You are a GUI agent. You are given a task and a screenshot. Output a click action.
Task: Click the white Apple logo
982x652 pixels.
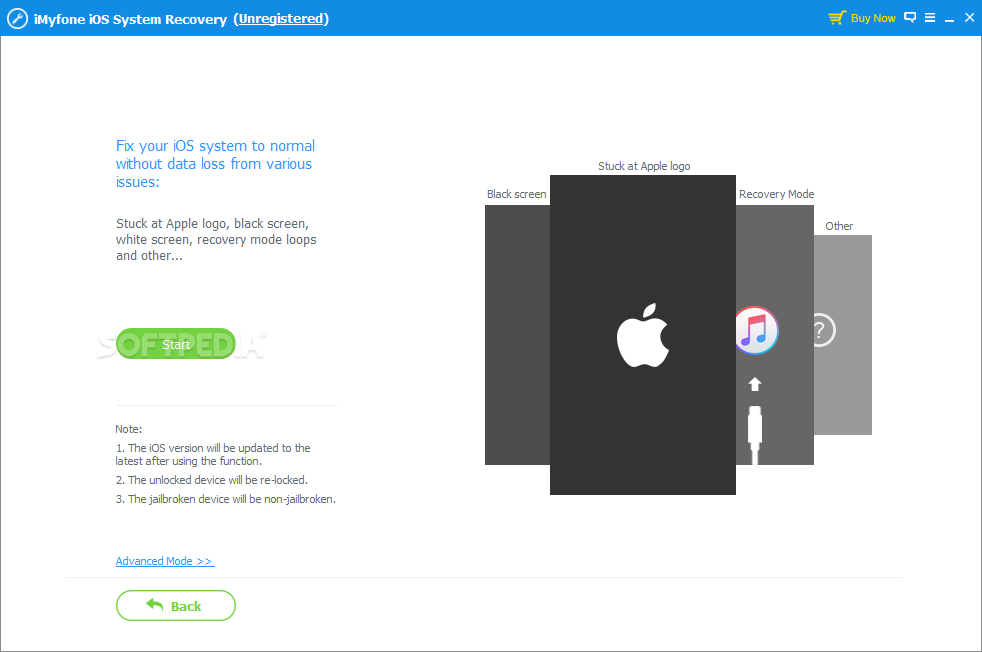[x=643, y=336]
